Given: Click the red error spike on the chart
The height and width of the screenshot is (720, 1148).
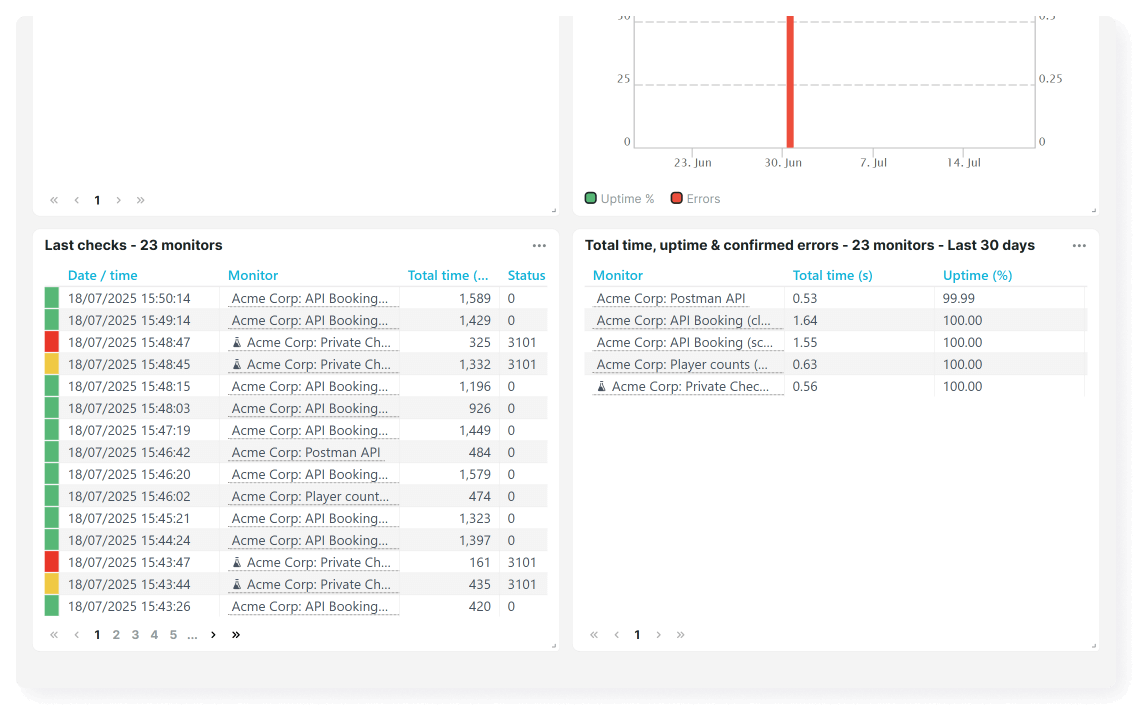Looking at the screenshot, I should coord(790,80).
